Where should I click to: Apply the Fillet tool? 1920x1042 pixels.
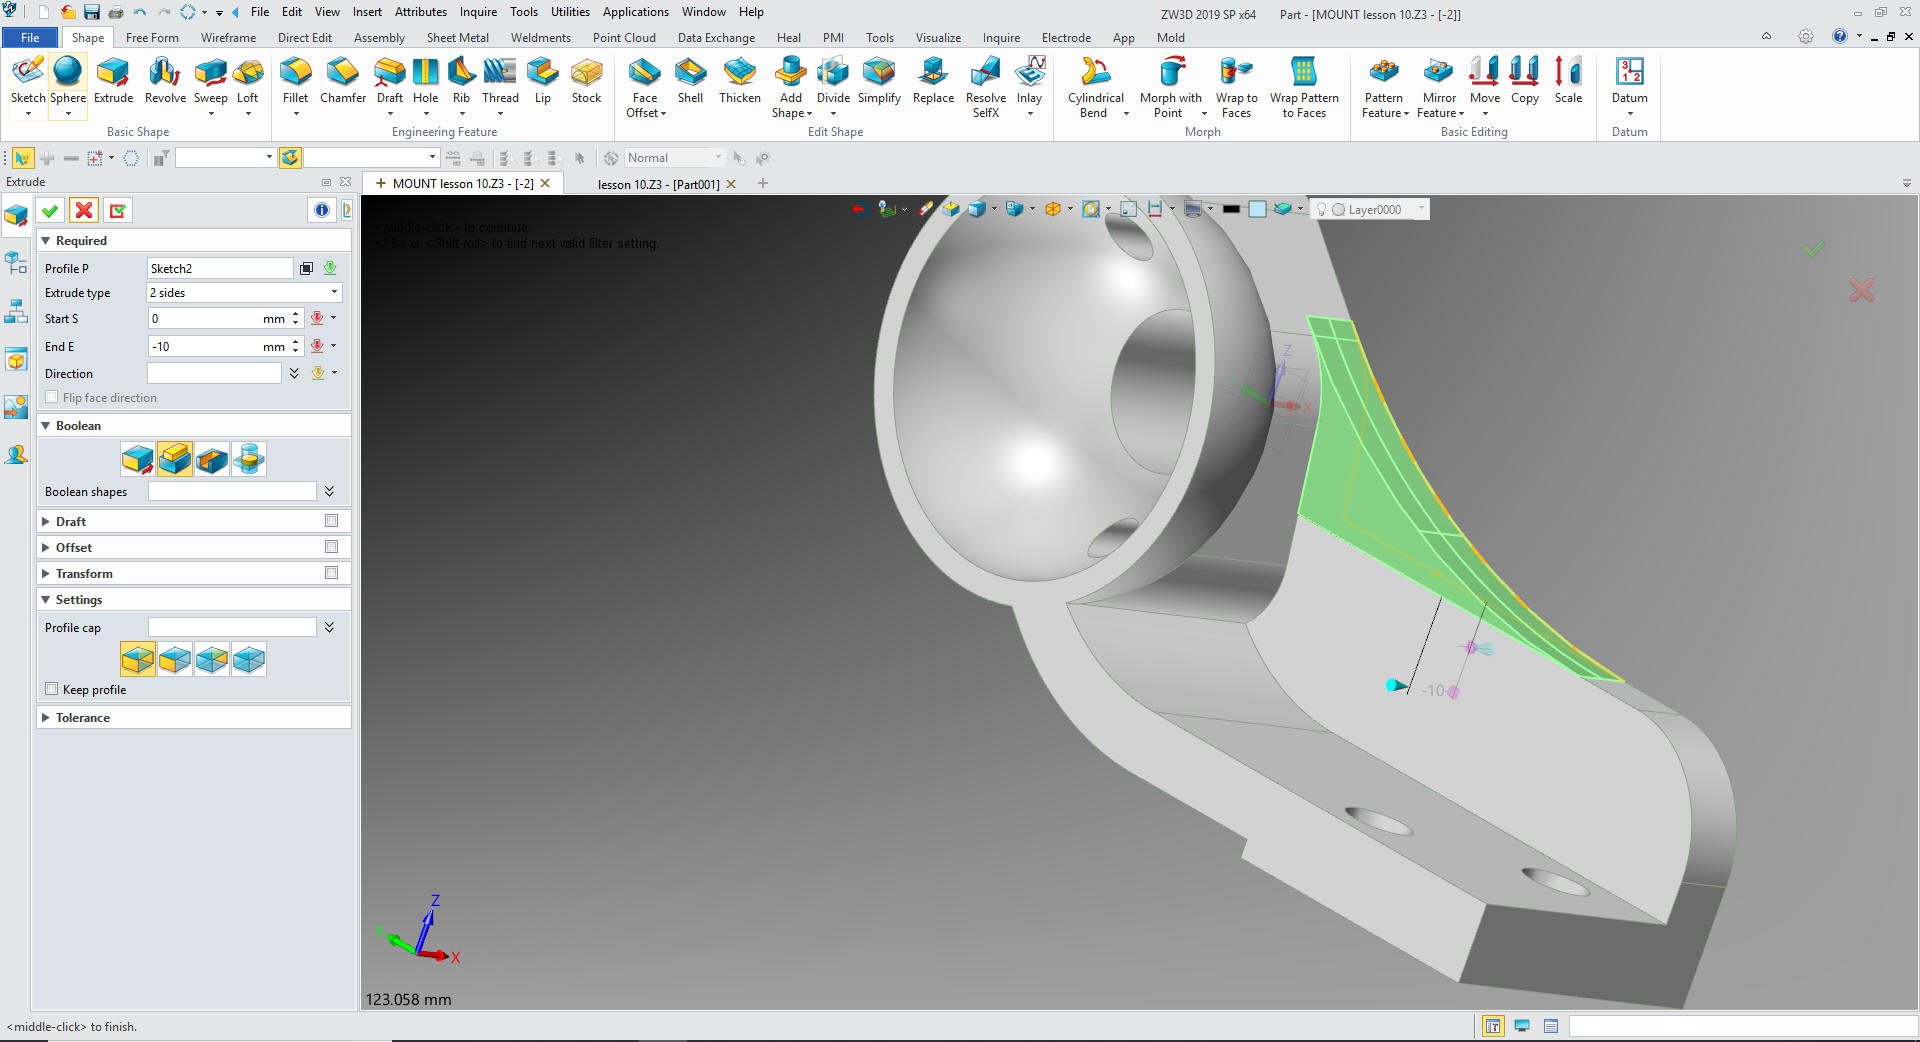(295, 80)
